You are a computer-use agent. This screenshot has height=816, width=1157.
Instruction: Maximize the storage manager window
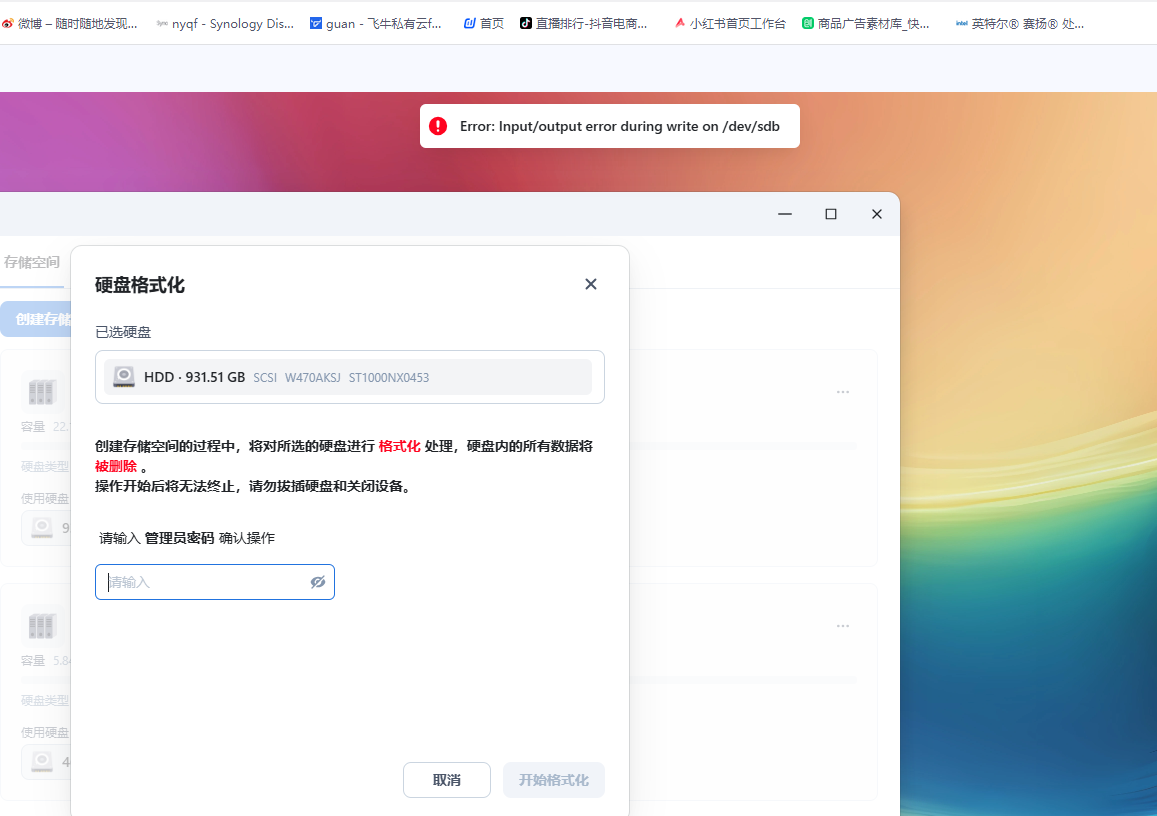[831, 214]
